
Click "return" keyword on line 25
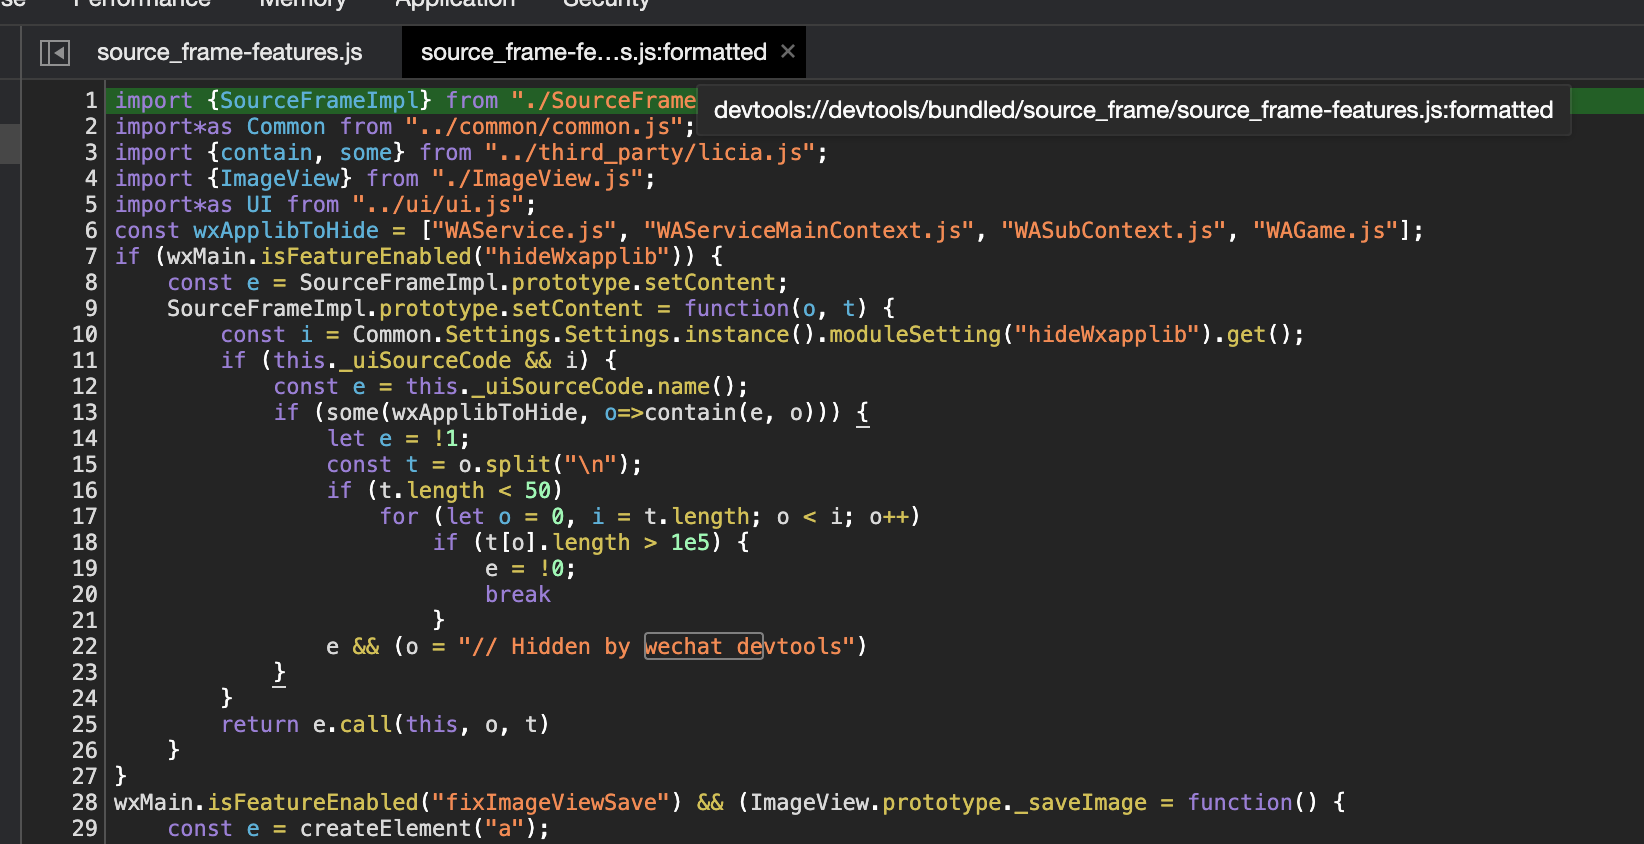tap(260, 724)
